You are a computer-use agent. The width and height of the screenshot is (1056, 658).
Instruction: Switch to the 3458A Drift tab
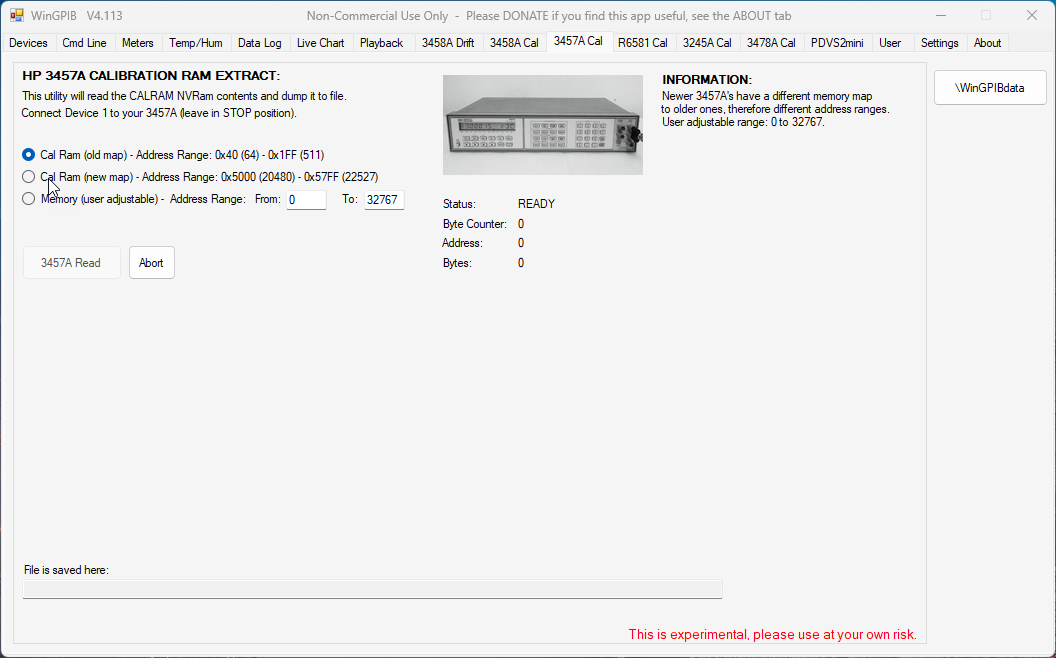tap(448, 42)
